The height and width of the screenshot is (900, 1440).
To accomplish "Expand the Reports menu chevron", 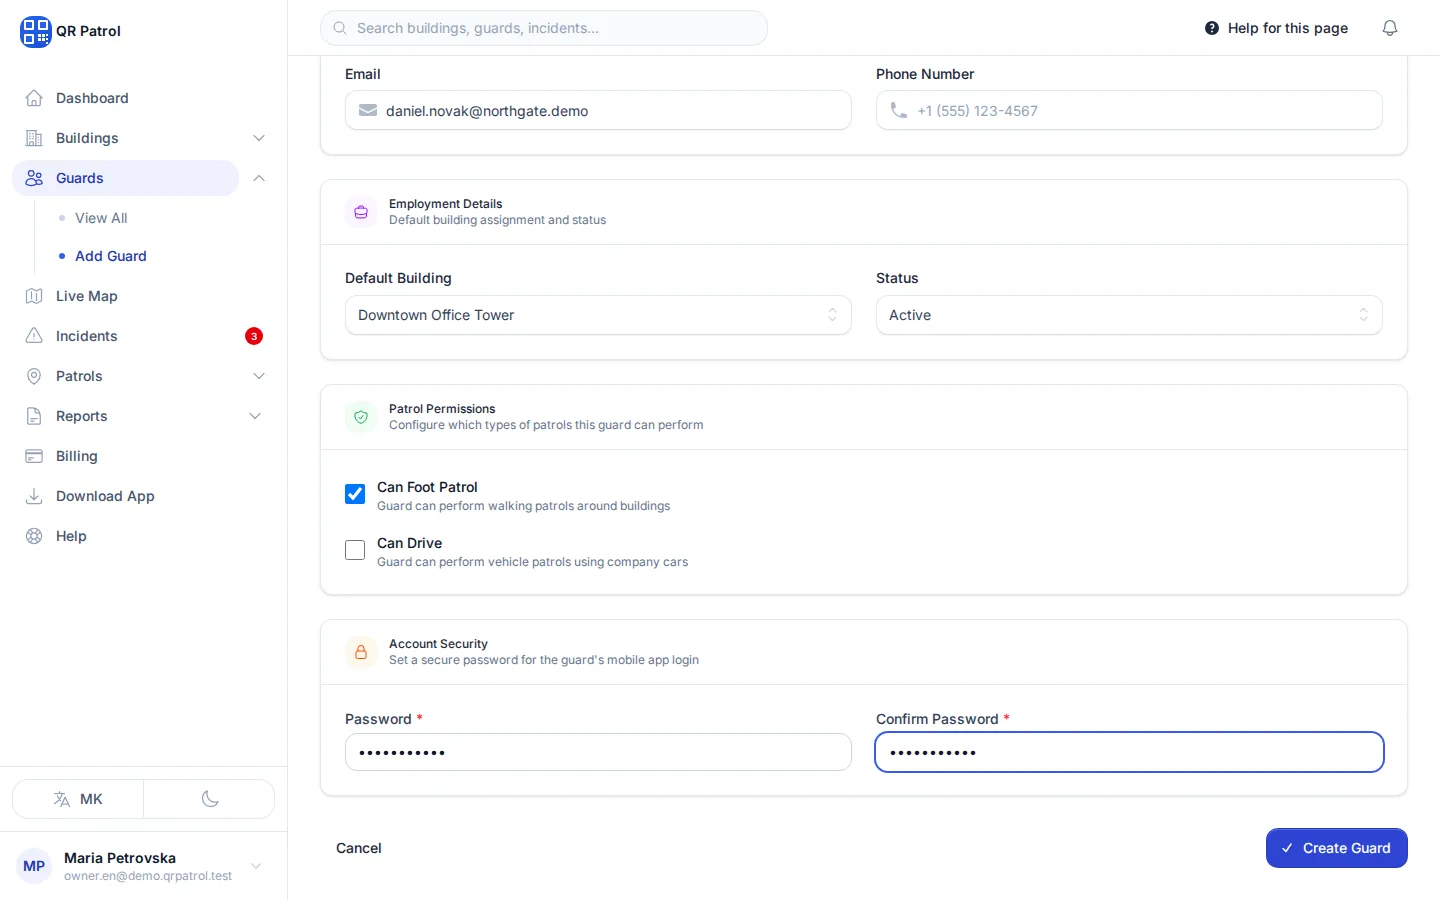I will click(255, 416).
